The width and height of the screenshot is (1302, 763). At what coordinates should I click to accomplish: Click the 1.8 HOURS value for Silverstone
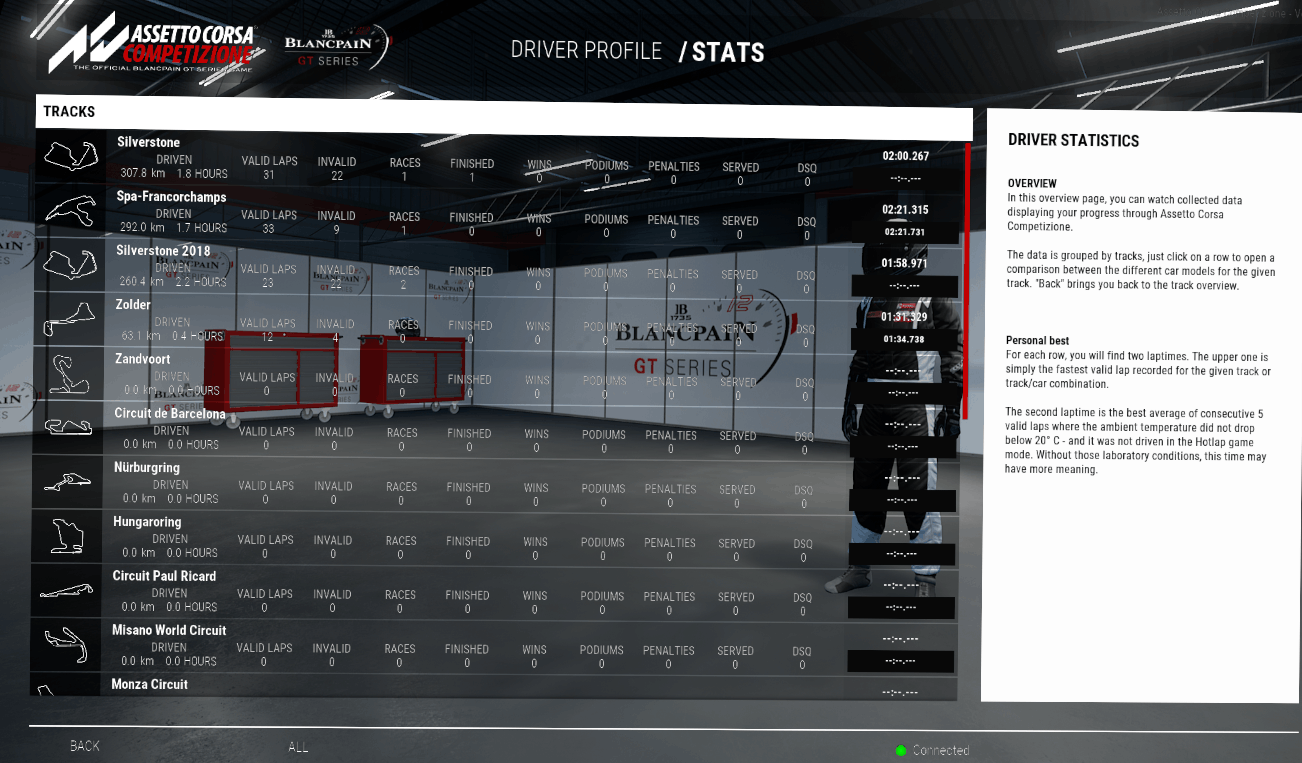click(x=202, y=174)
